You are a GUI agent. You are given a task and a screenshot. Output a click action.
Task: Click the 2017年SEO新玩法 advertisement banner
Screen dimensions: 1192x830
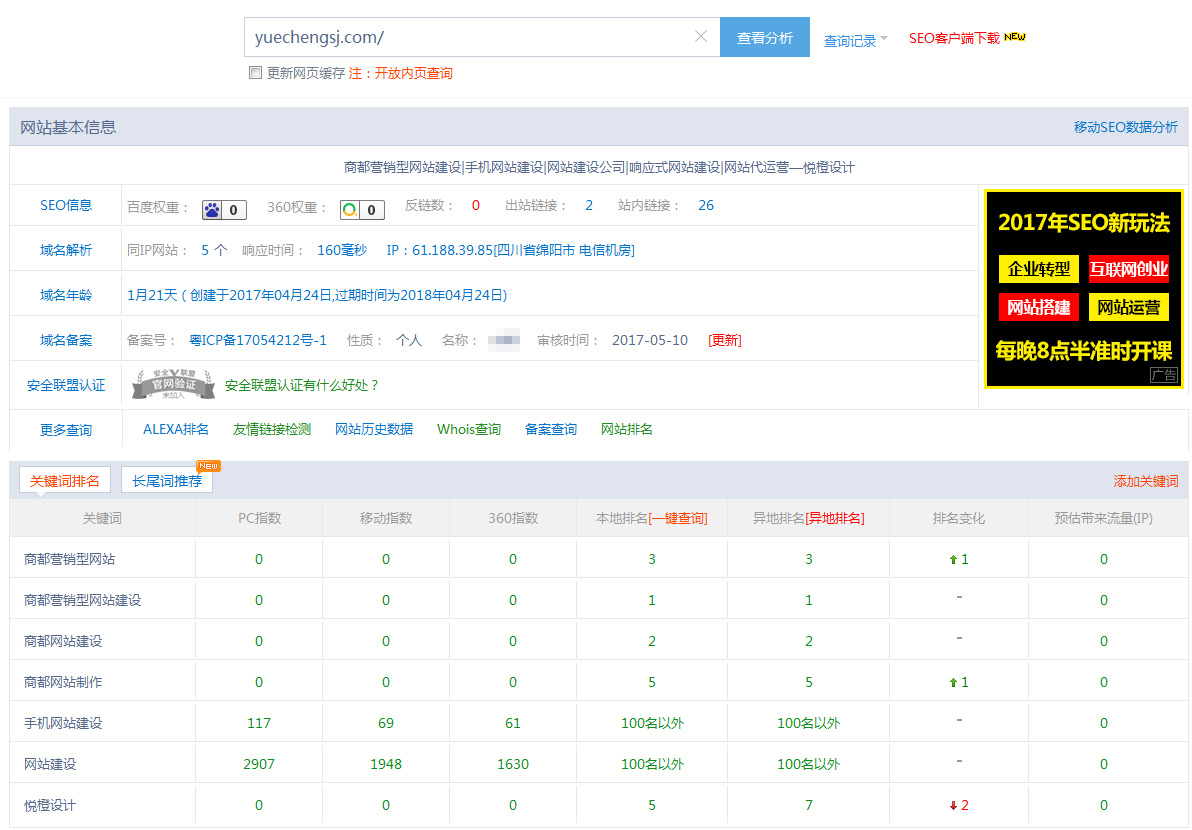[1083, 289]
